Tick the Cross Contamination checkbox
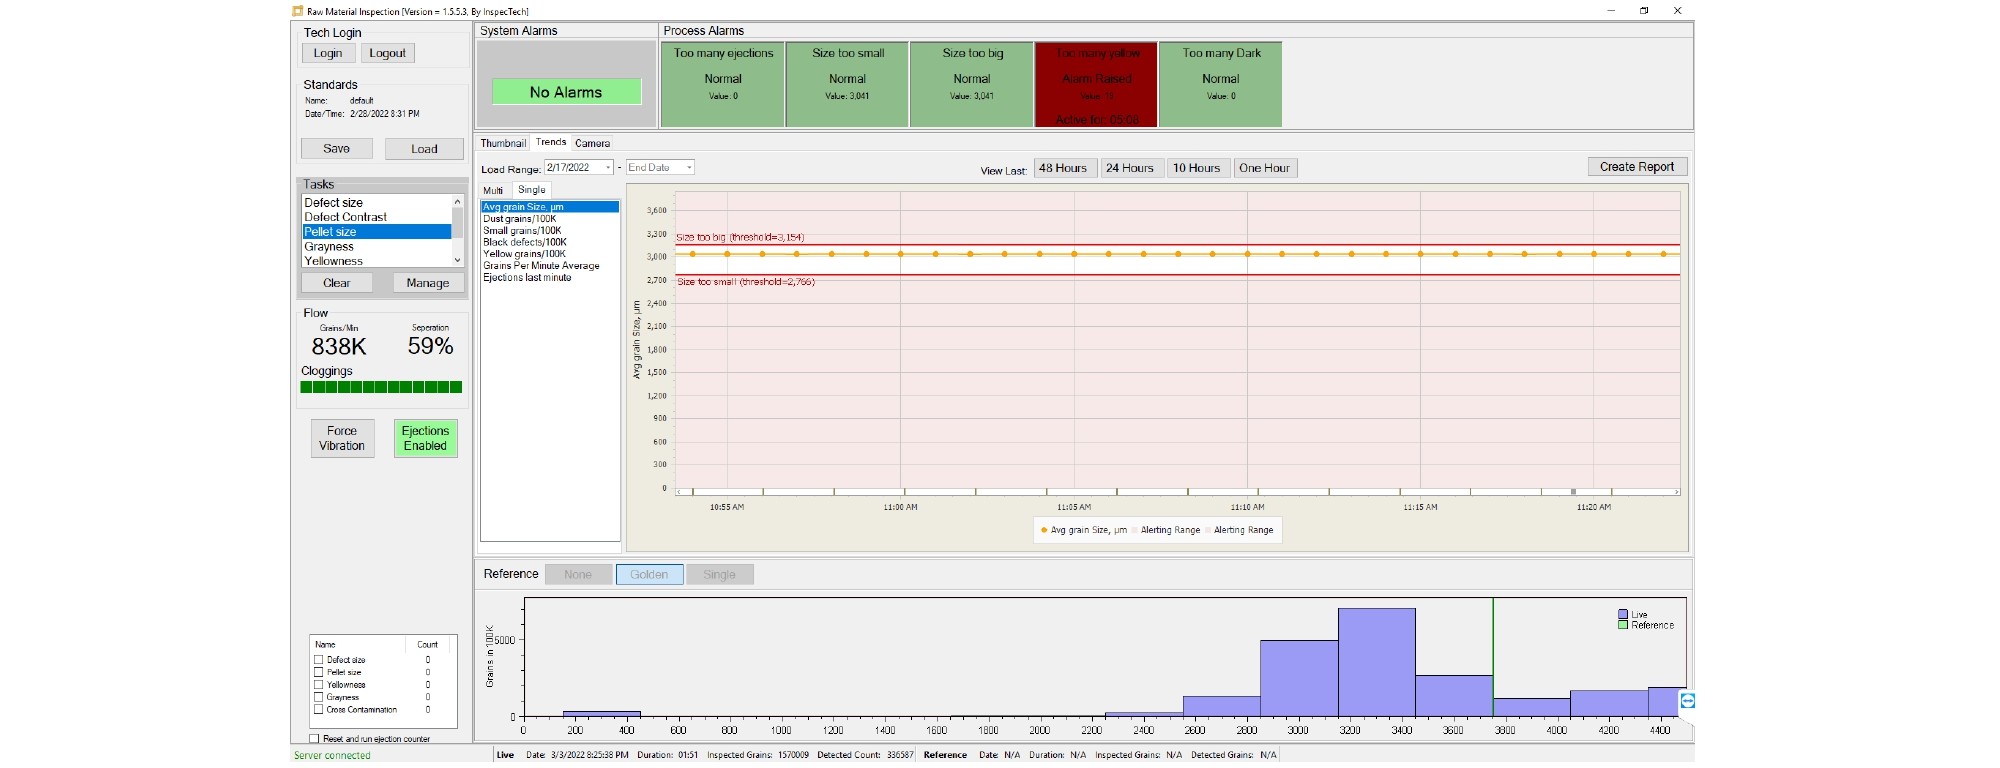Screen dimensions: 2000x768 coord(319,710)
